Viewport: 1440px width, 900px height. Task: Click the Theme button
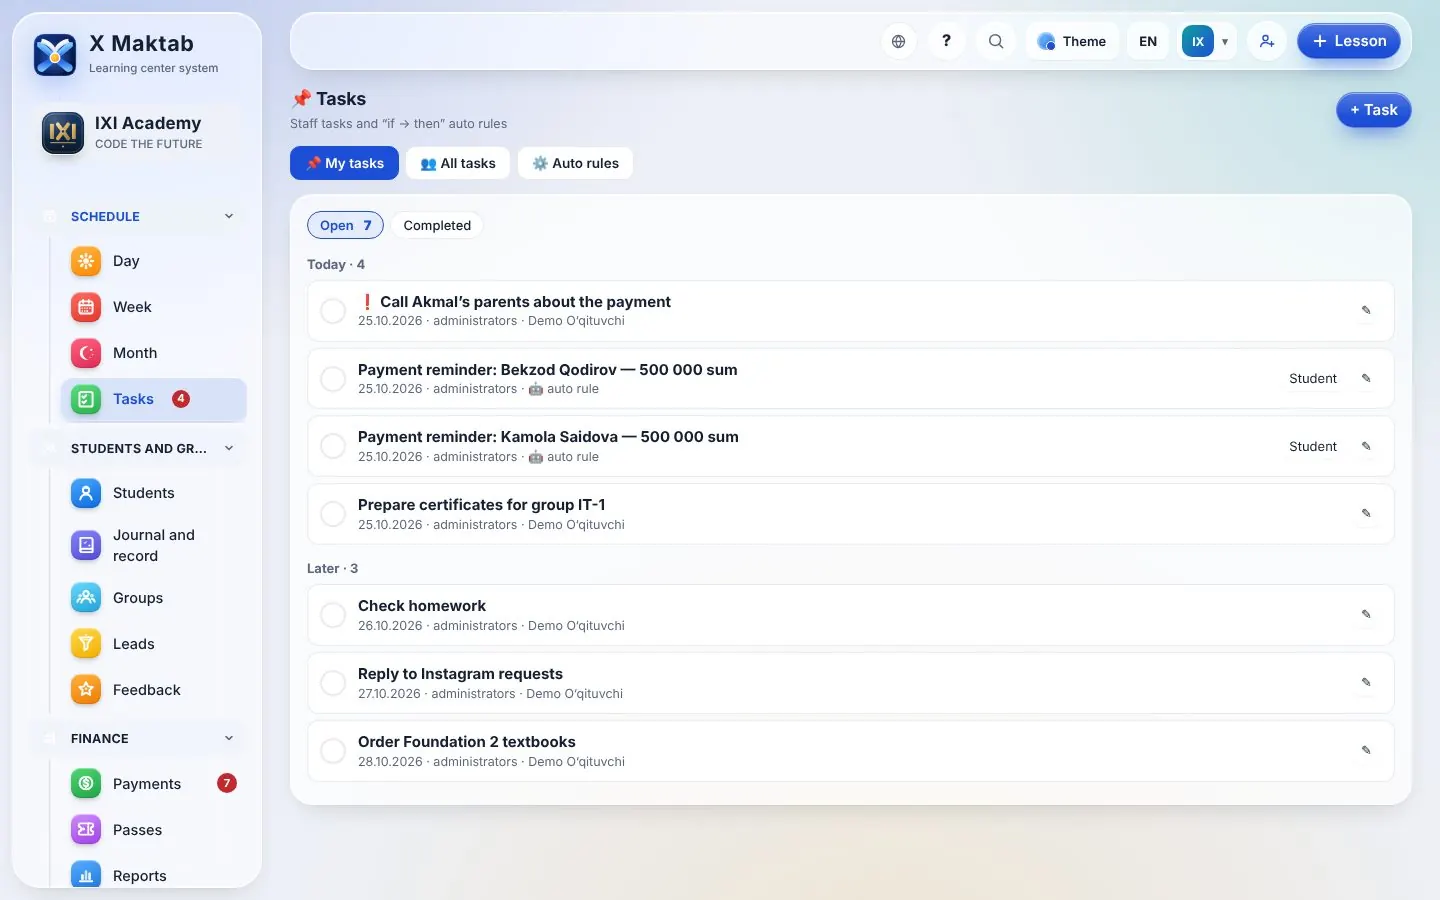tap(1072, 42)
